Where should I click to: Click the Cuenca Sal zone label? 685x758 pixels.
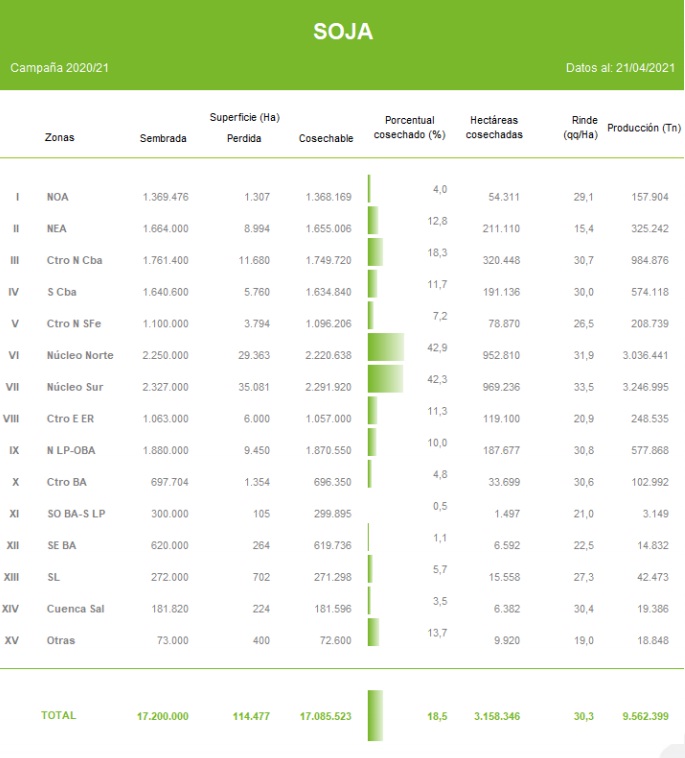point(75,608)
